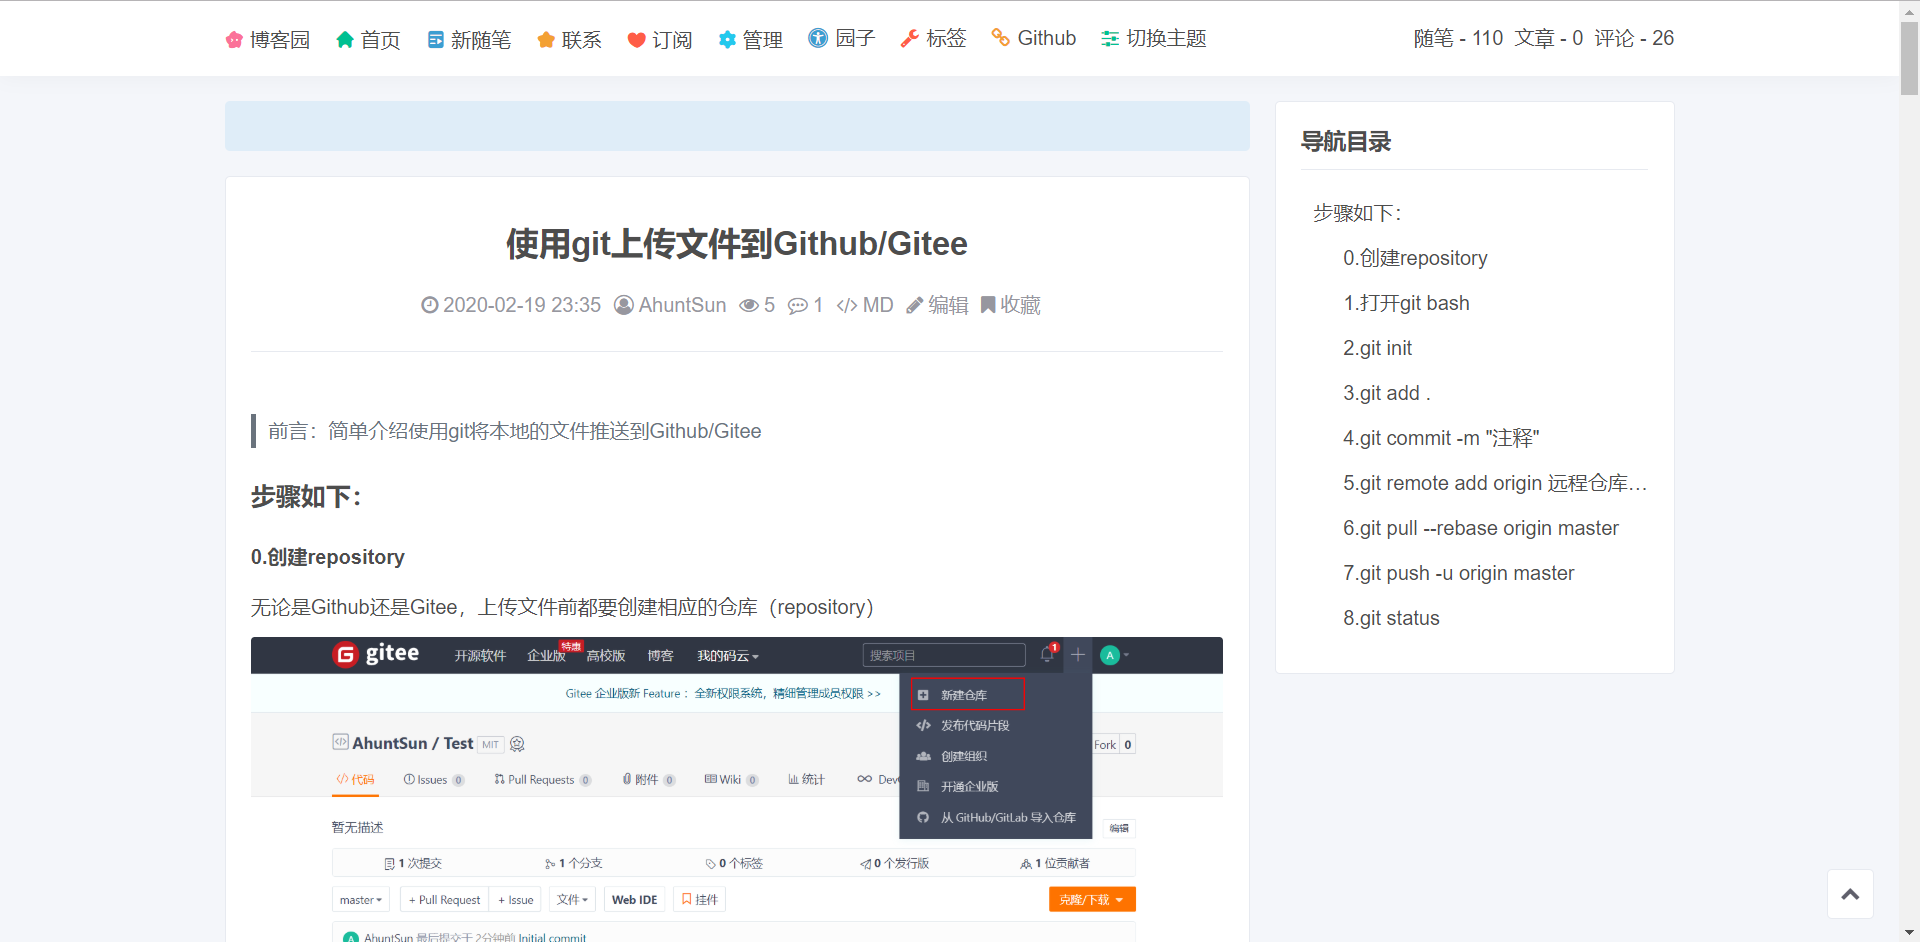Click the comment bubble icon
Image resolution: width=1920 pixels, height=942 pixels.
[x=798, y=306]
